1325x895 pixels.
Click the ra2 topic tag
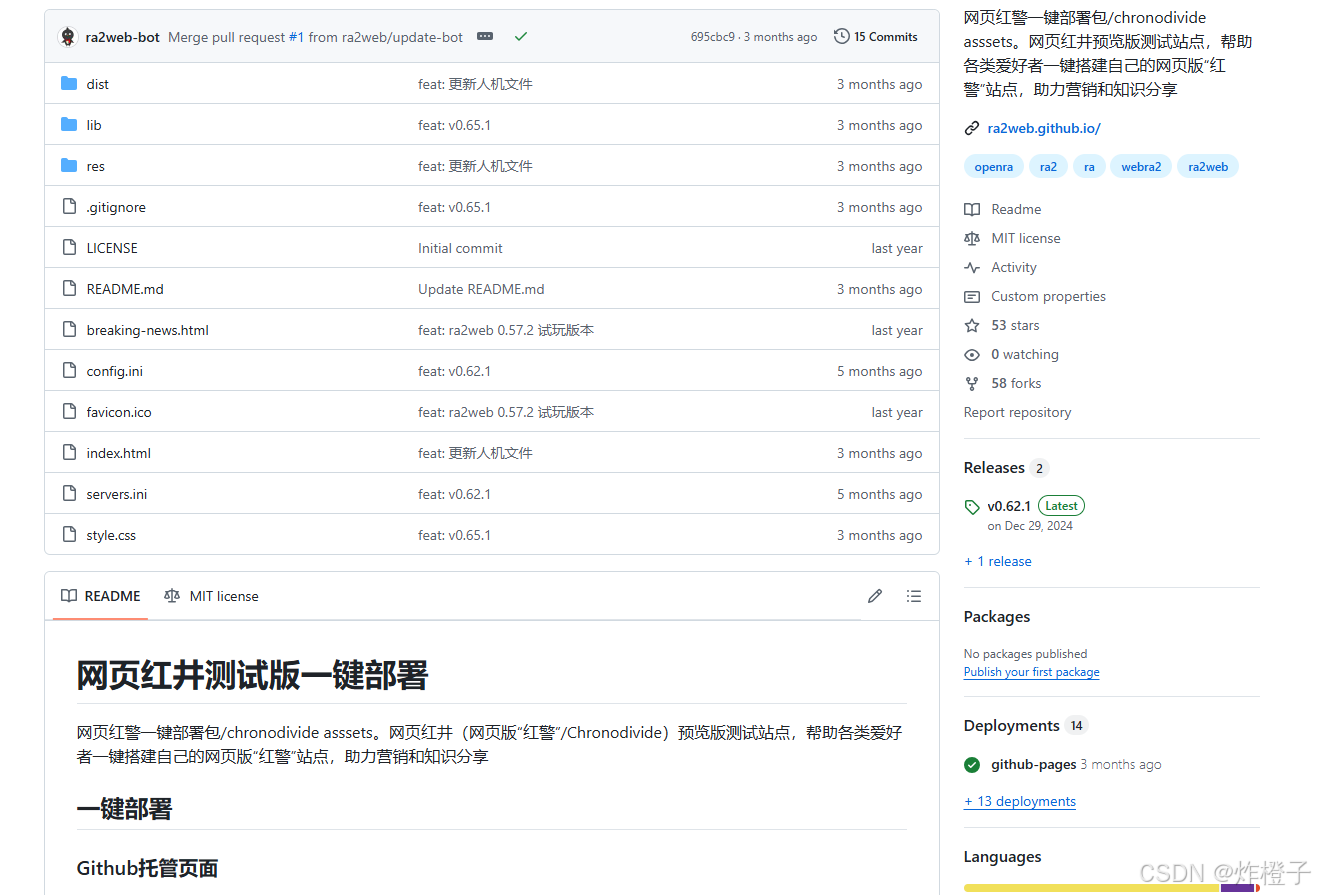pyautogui.click(x=1048, y=167)
